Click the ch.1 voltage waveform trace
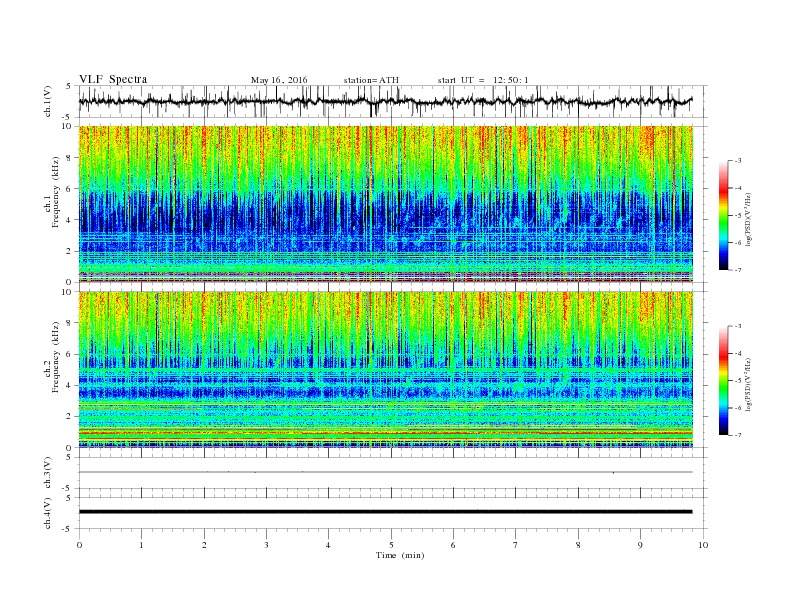 pyautogui.click(x=385, y=101)
